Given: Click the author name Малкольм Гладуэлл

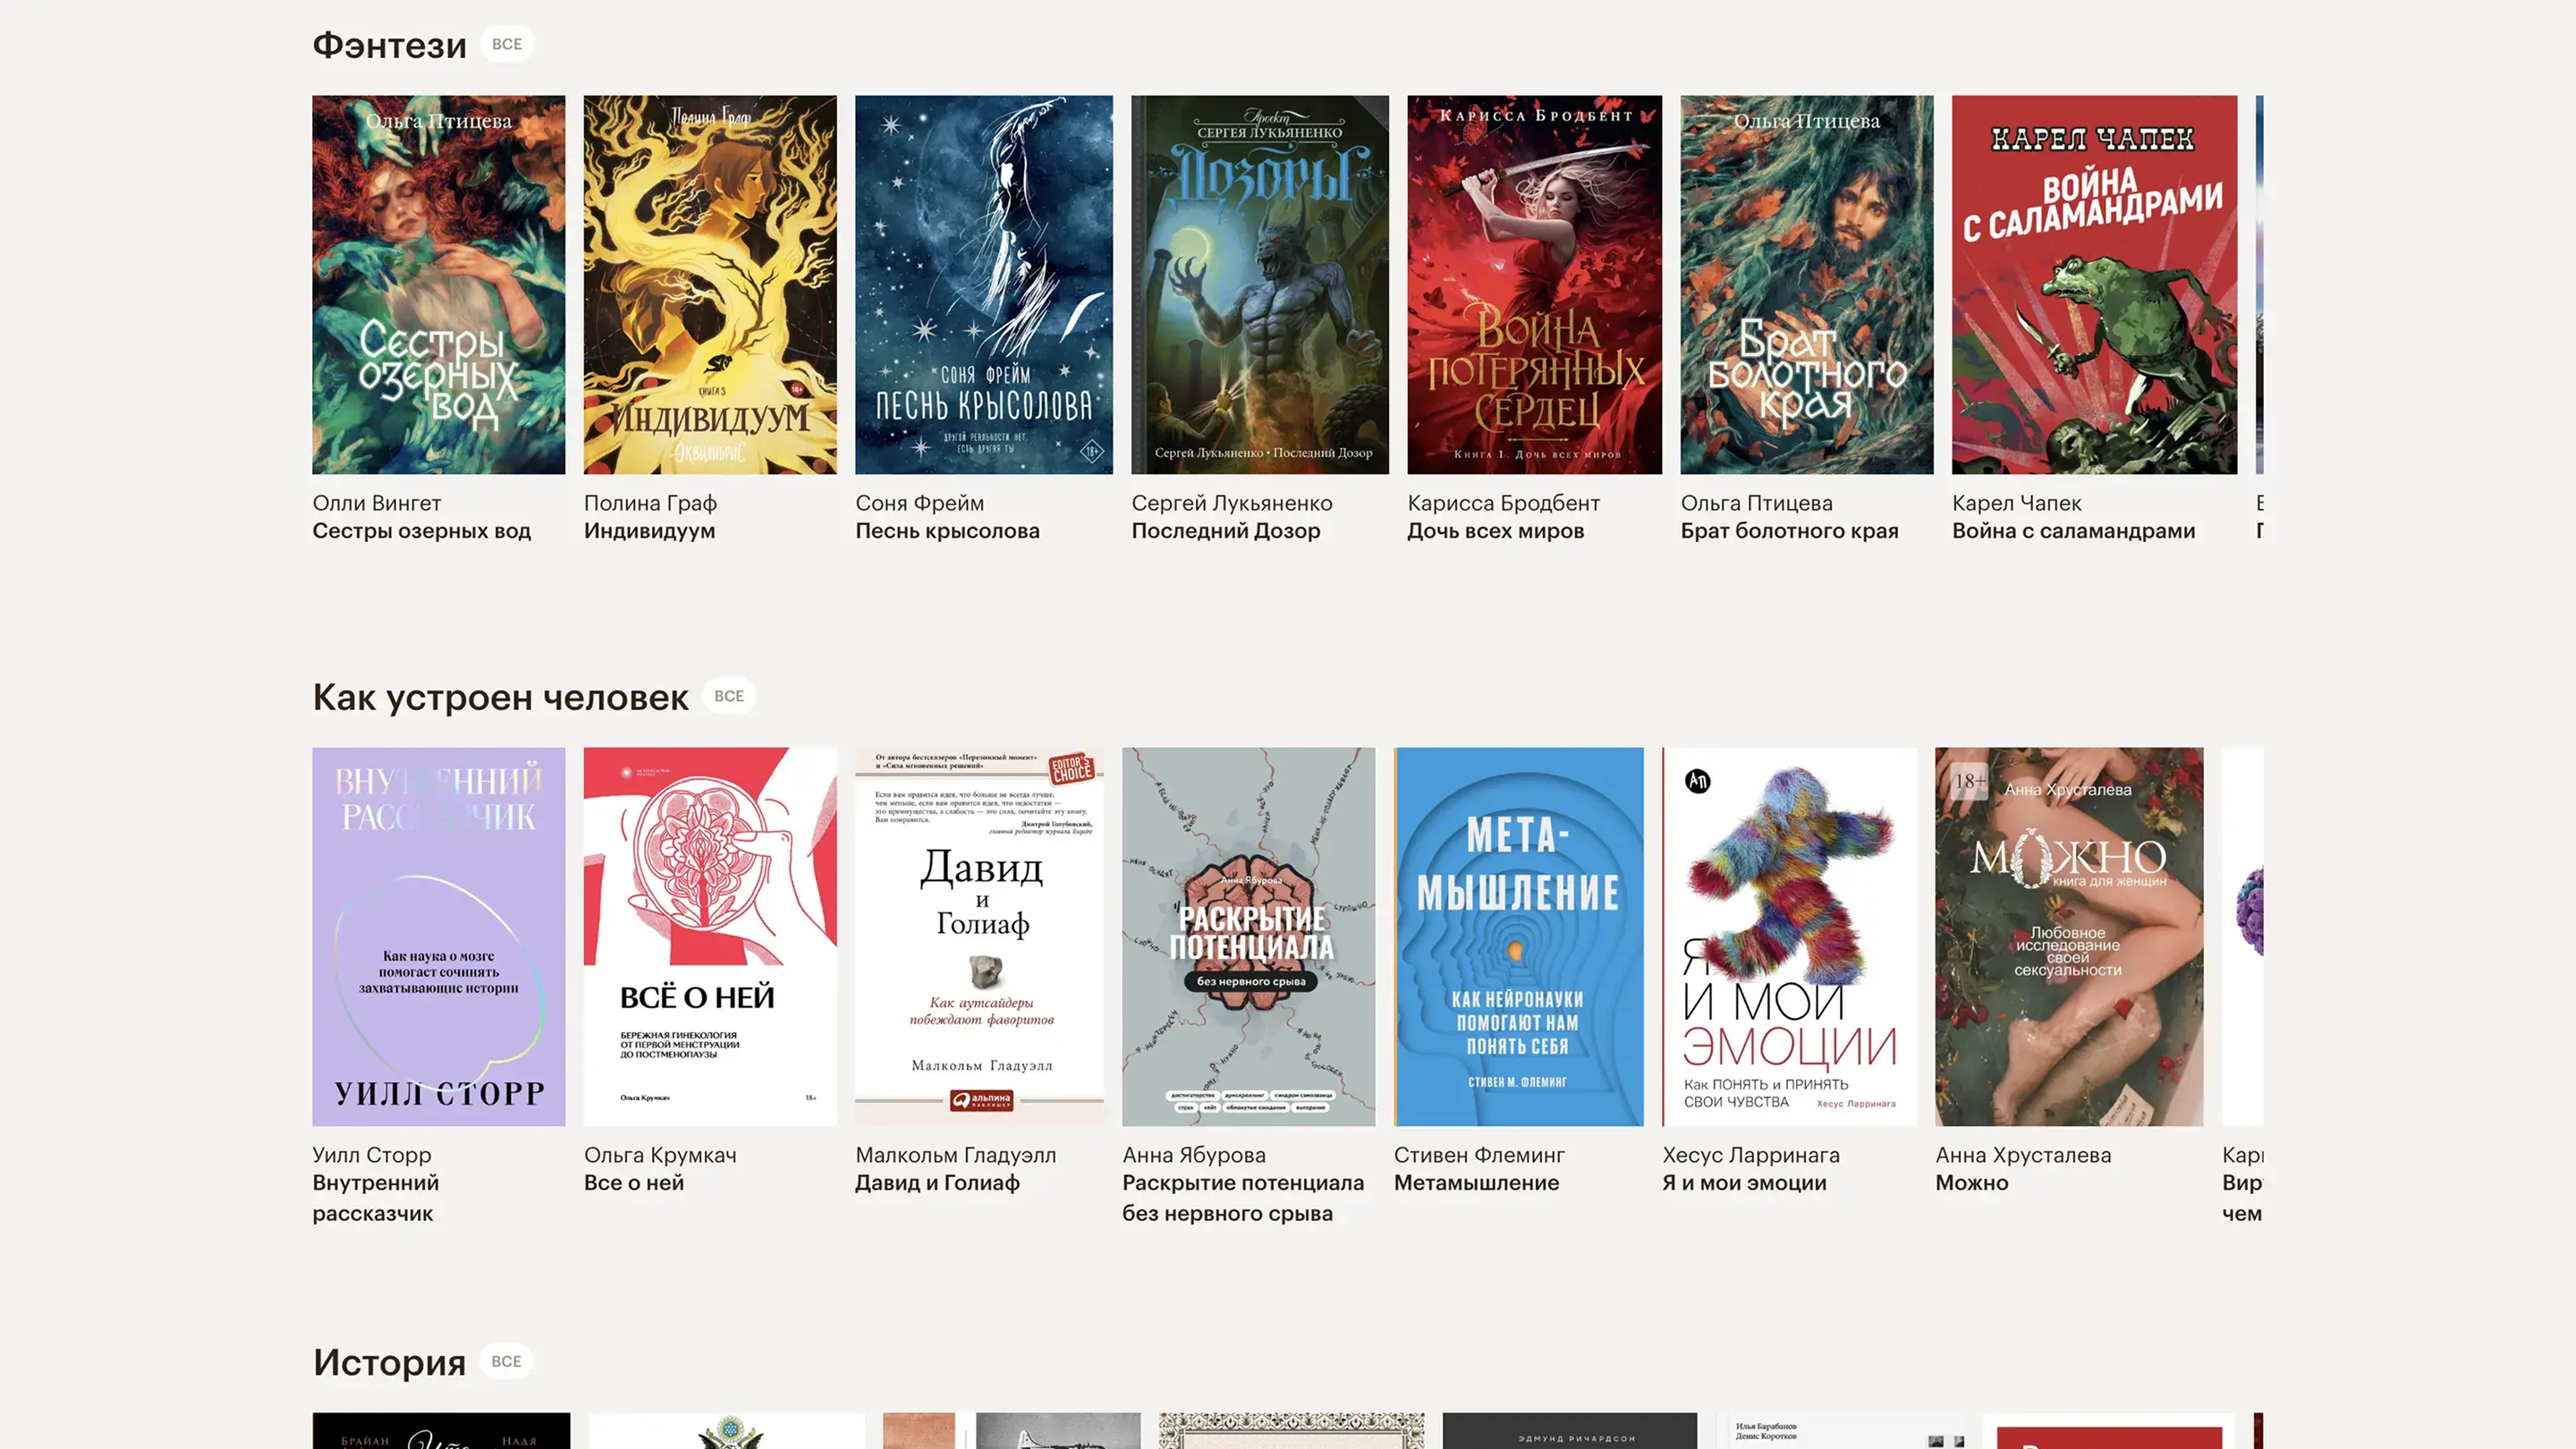Looking at the screenshot, I should tap(955, 1155).
